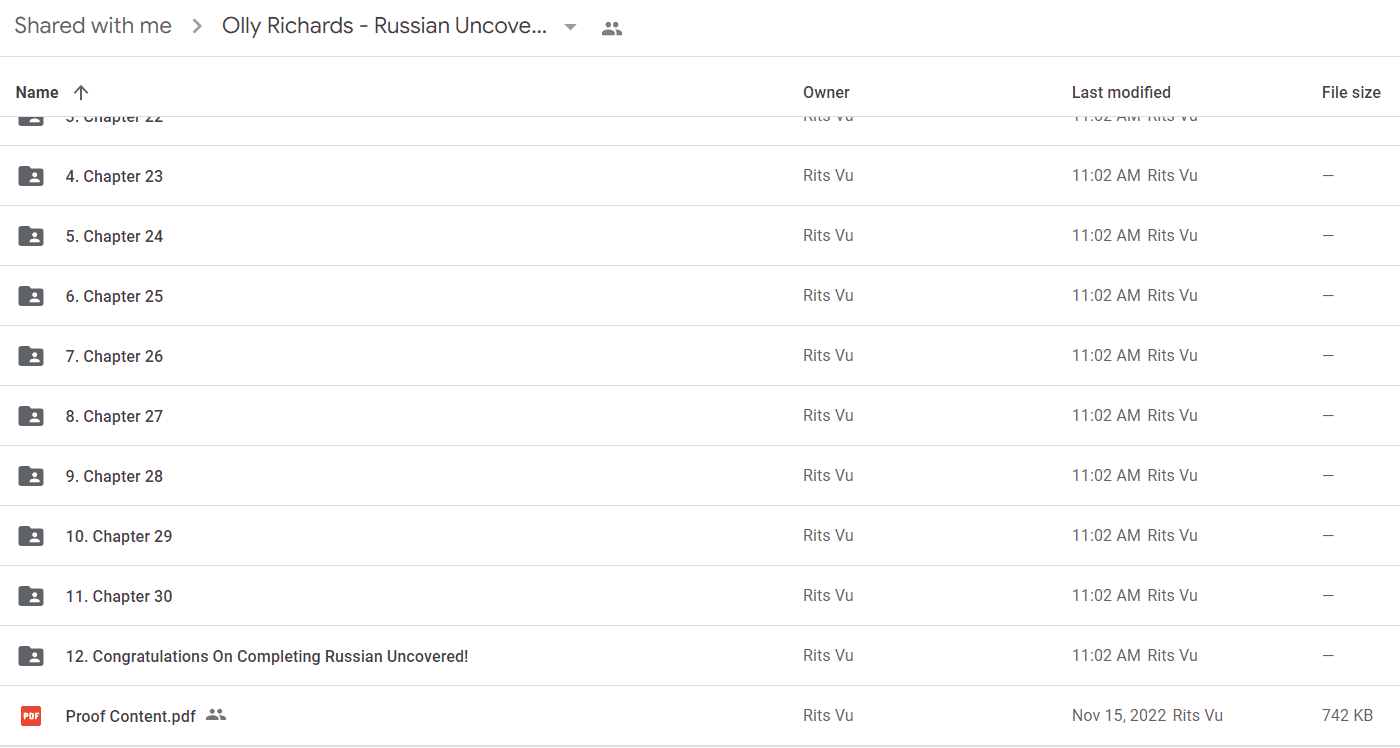Select 12. Congratulations On Completing Russian Uncovered!
This screenshot has height=748, width=1400.
click(267, 656)
